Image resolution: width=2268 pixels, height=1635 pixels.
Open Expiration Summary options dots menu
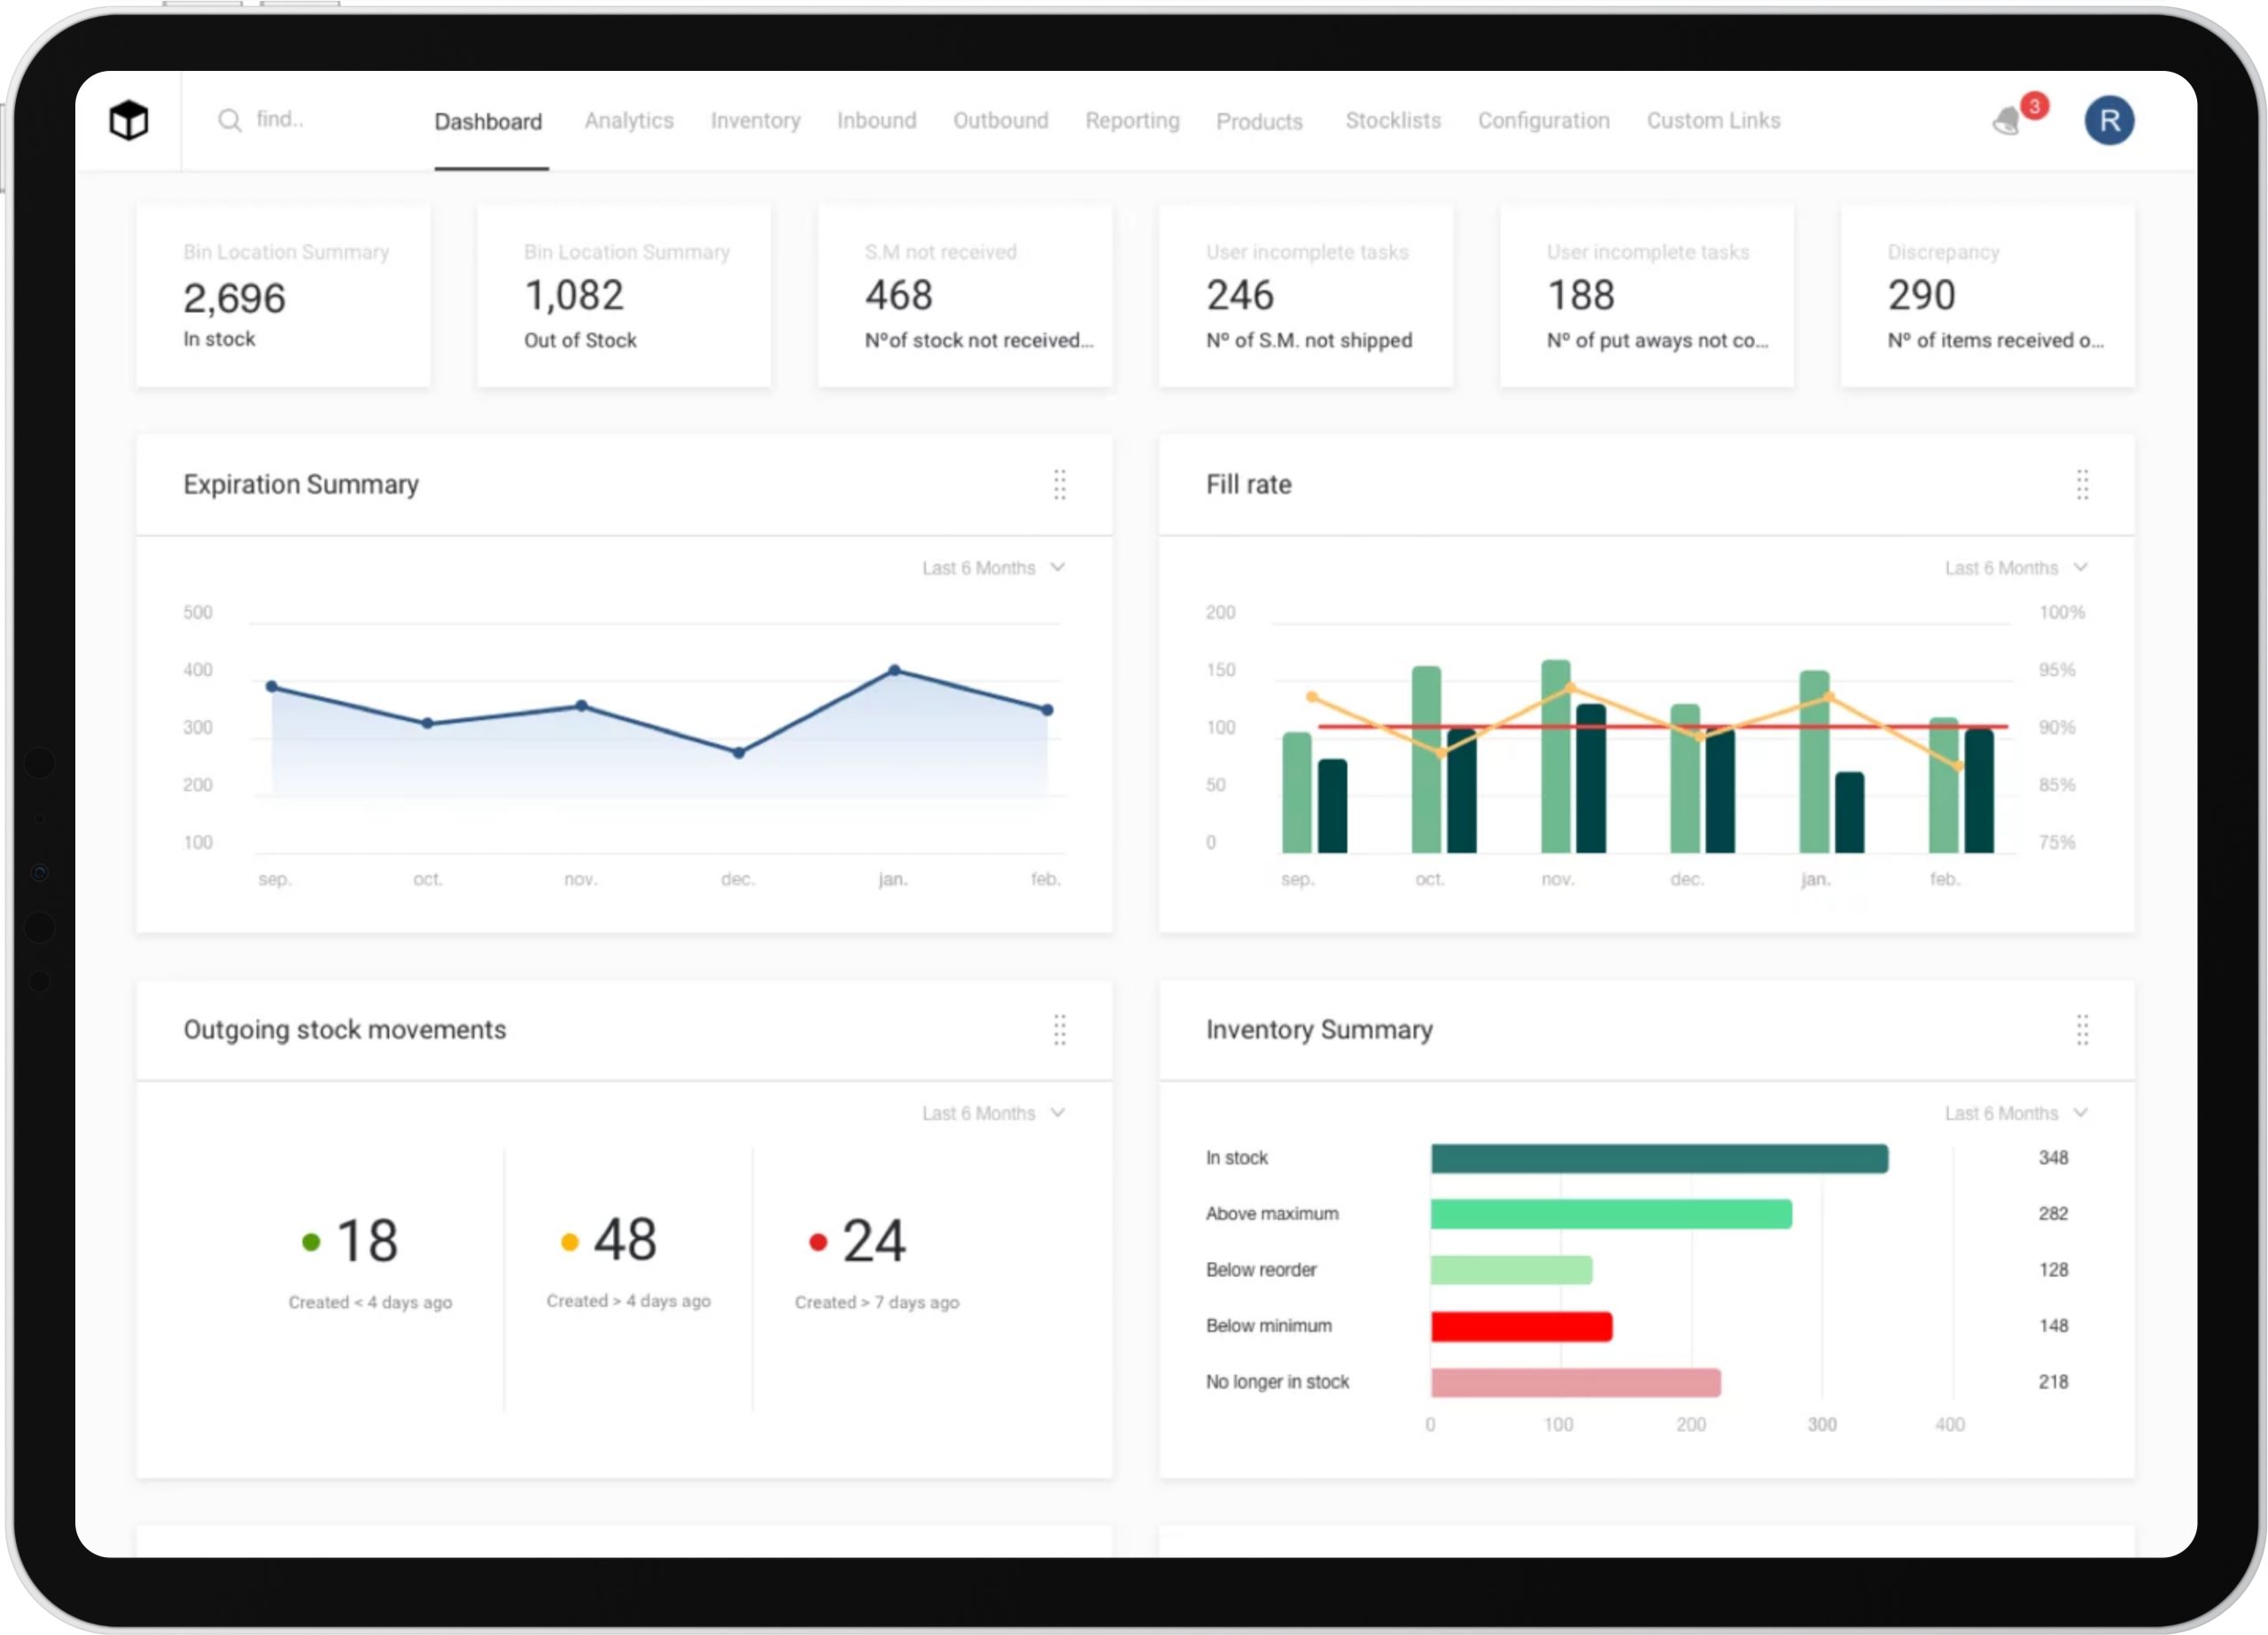point(1059,484)
